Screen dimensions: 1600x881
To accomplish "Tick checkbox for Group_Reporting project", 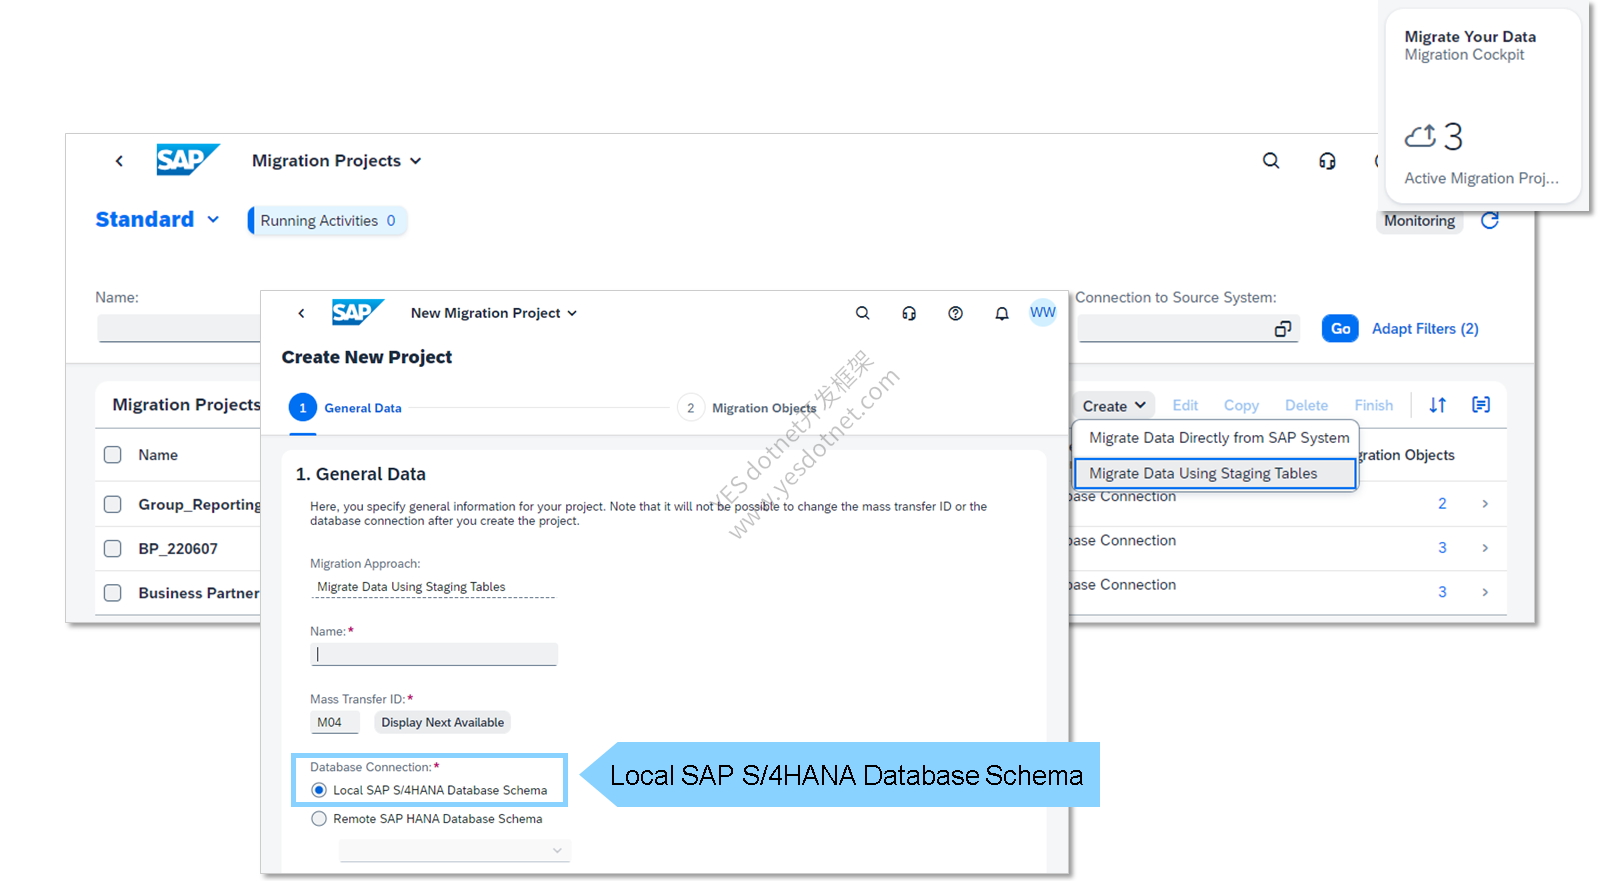I will coord(113,505).
